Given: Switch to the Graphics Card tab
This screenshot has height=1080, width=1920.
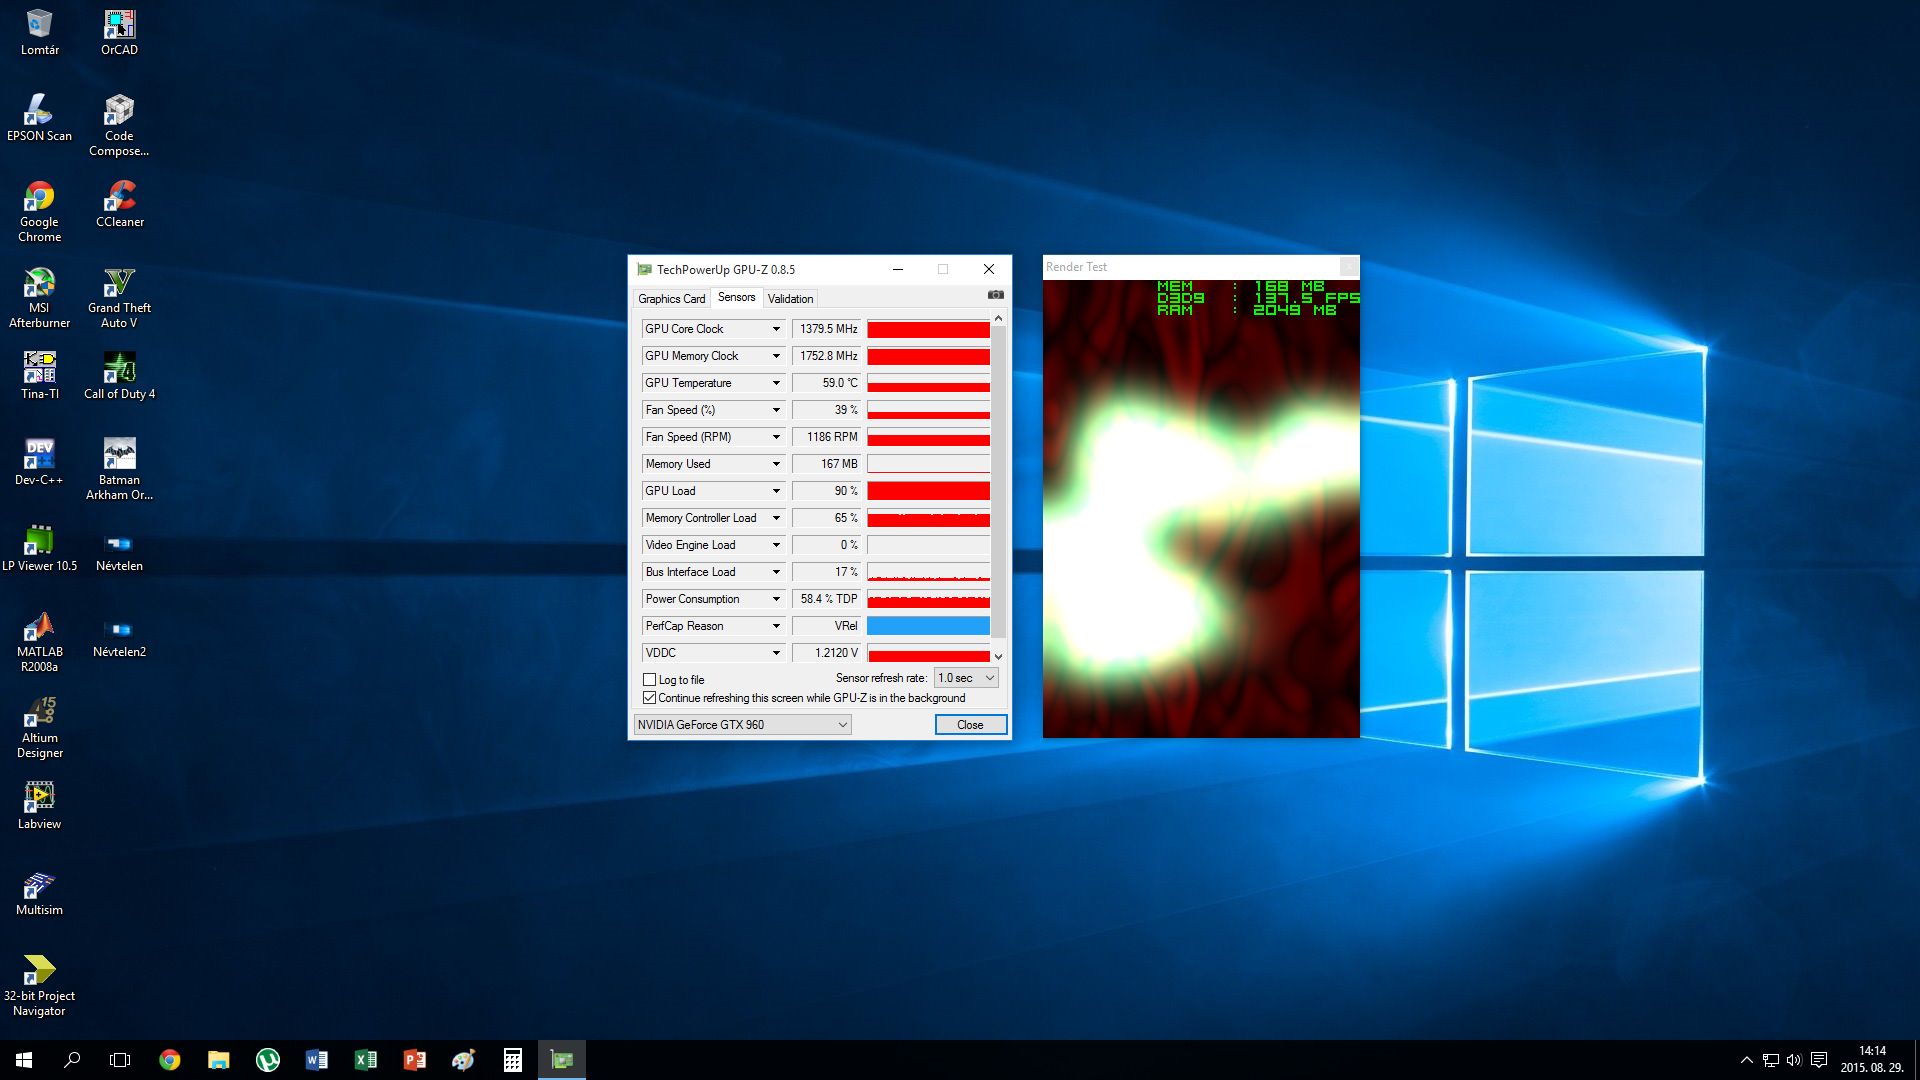Looking at the screenshot, I should click(x=671, y=299).
